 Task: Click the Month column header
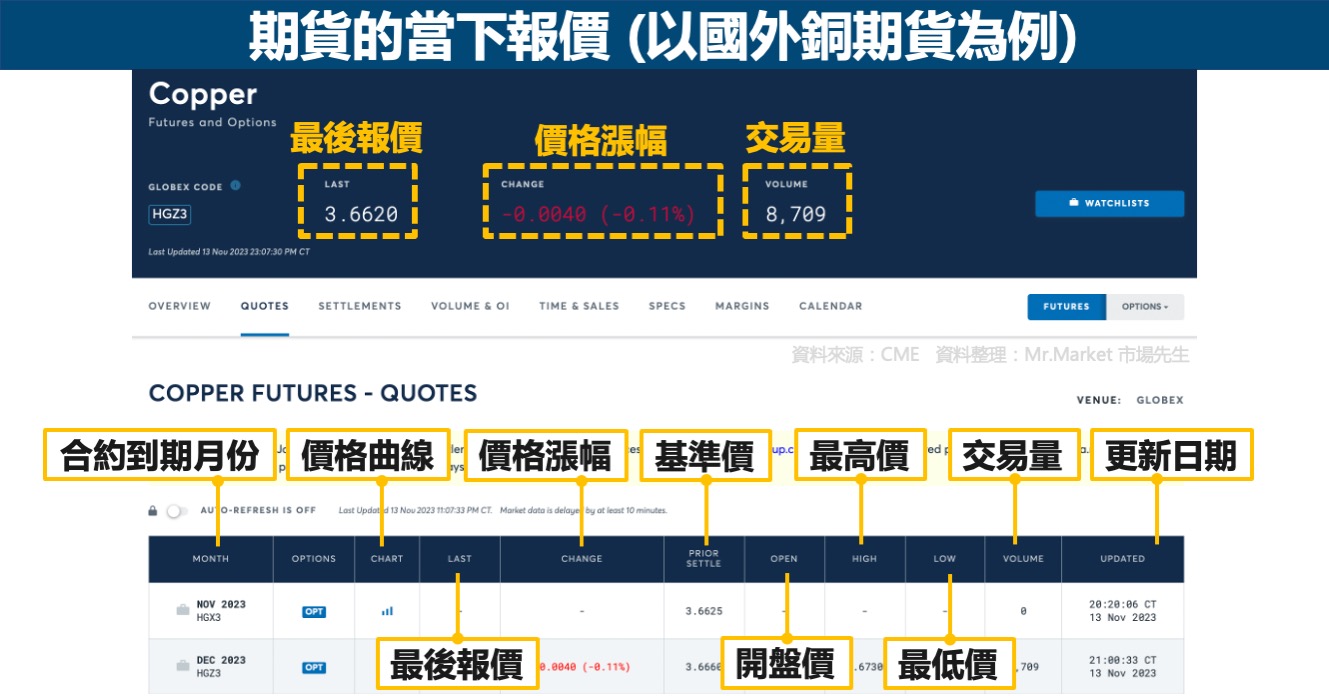[211, 559]
